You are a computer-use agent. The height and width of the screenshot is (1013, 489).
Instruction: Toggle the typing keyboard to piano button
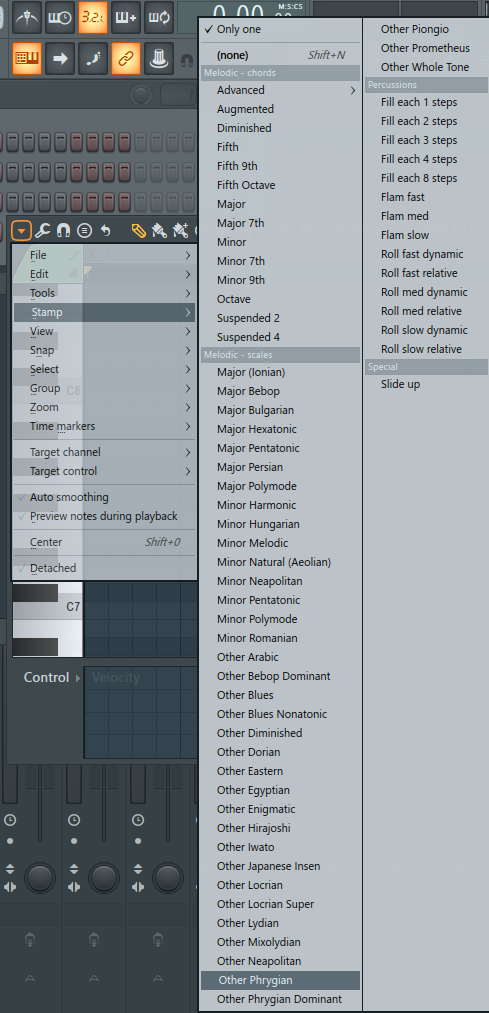[x=27, y=58]
